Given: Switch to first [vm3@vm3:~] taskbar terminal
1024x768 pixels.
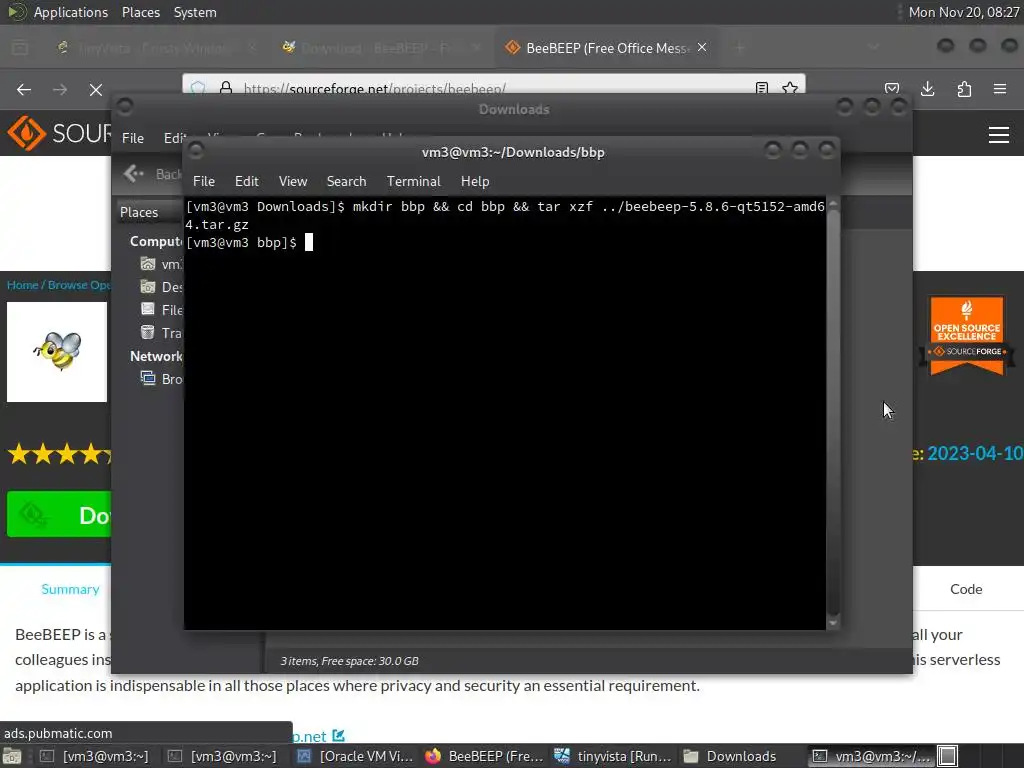Looking at the screenshot, I should (94, 756).
